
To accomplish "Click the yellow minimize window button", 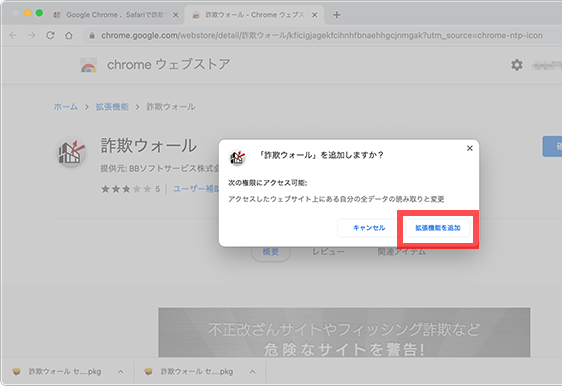I will point(27,13).
